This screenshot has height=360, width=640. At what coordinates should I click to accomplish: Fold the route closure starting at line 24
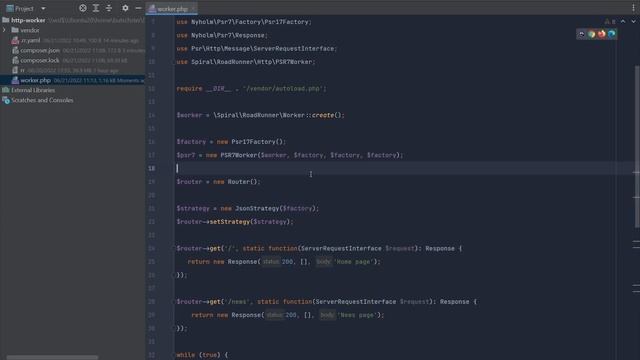[x=173, y=248]
